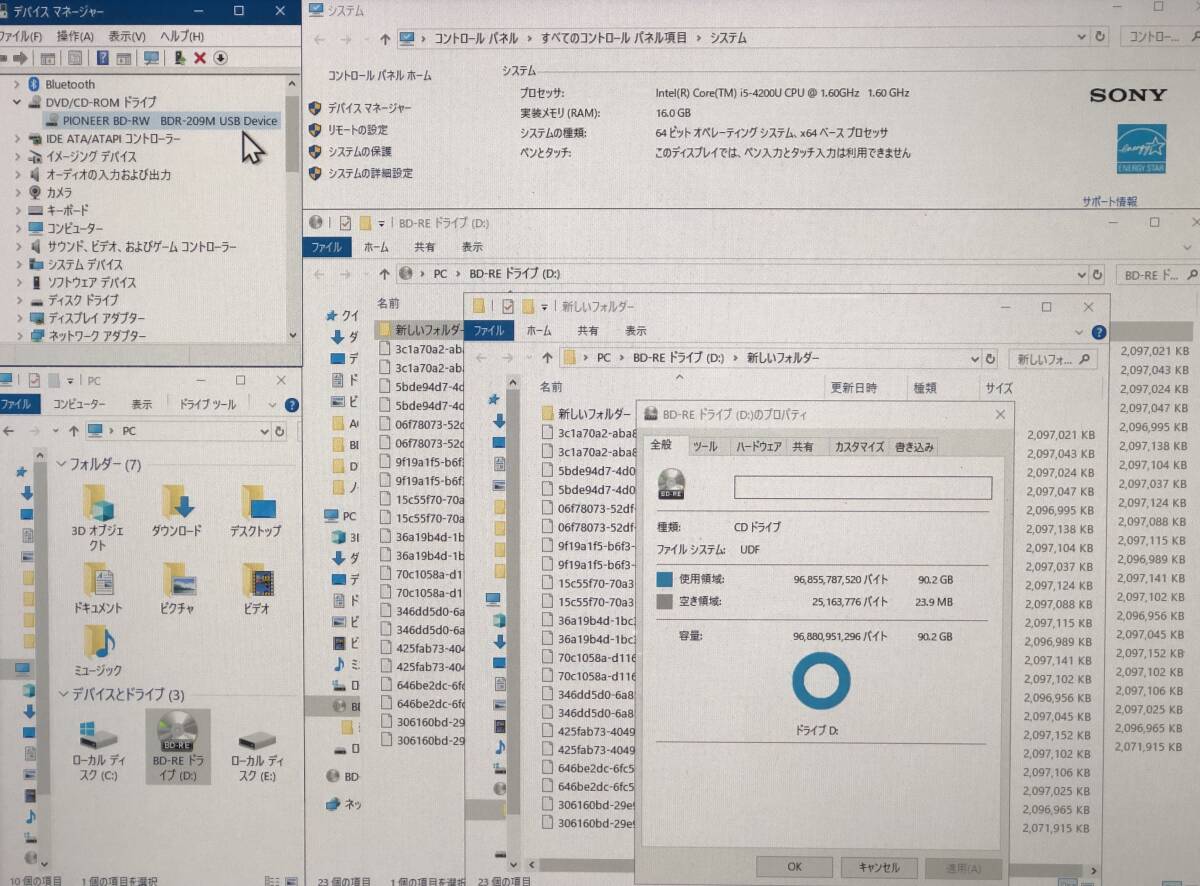Click 表示 ribbon tab in BD-RE ドライブ (D:) window
The height and width of the screenshot is (886, 1200).
point(472,247)
